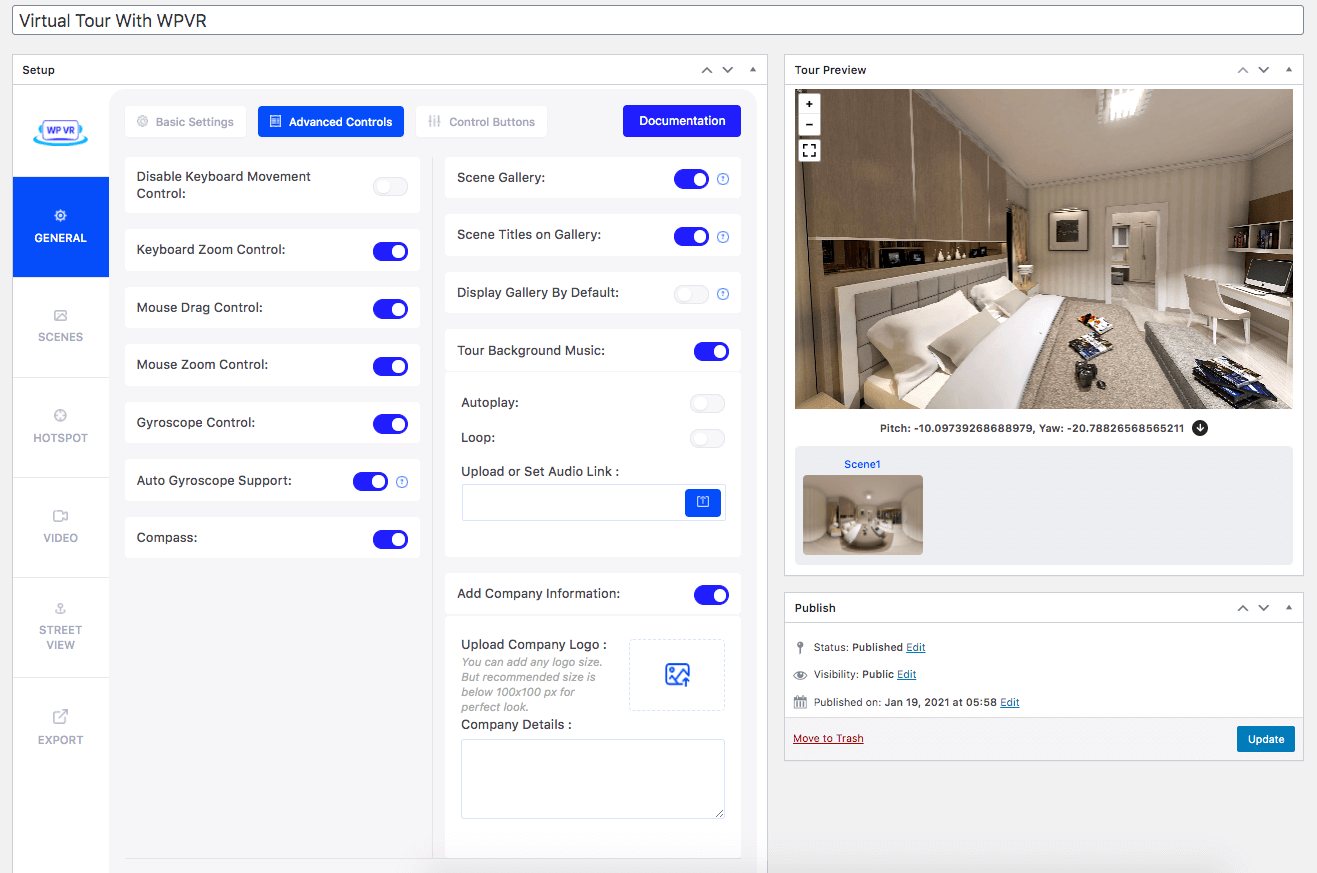1317x873 pixels.
Task: Select the Scene1 thumbnail
Action: click(x=862, y=514)
